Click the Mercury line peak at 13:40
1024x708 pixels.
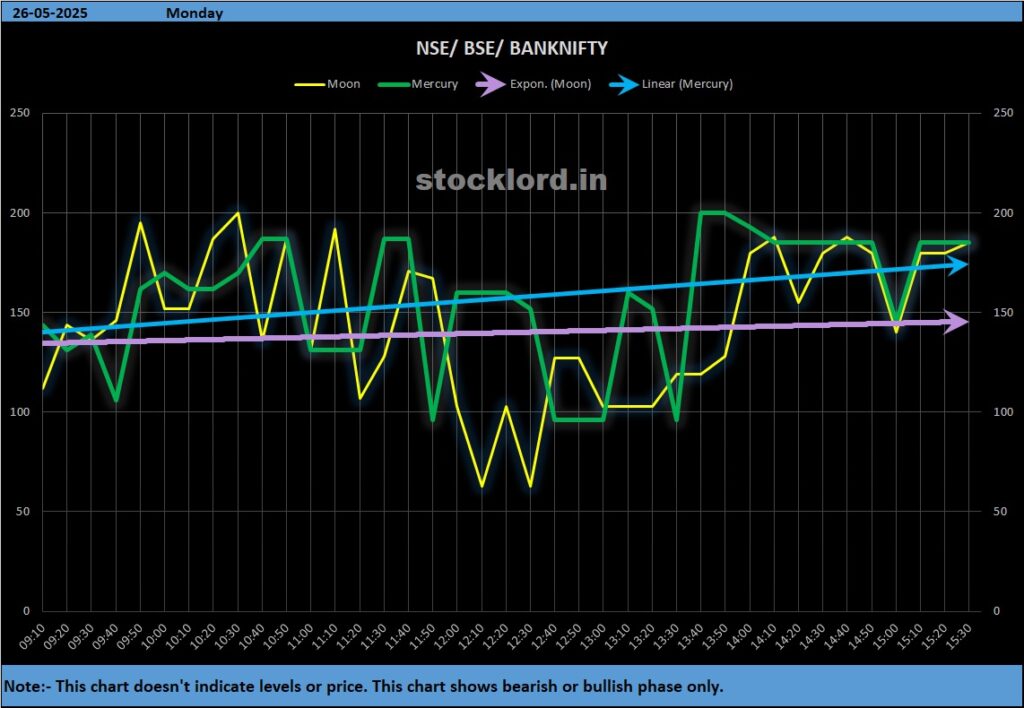(x=701, y=213)
